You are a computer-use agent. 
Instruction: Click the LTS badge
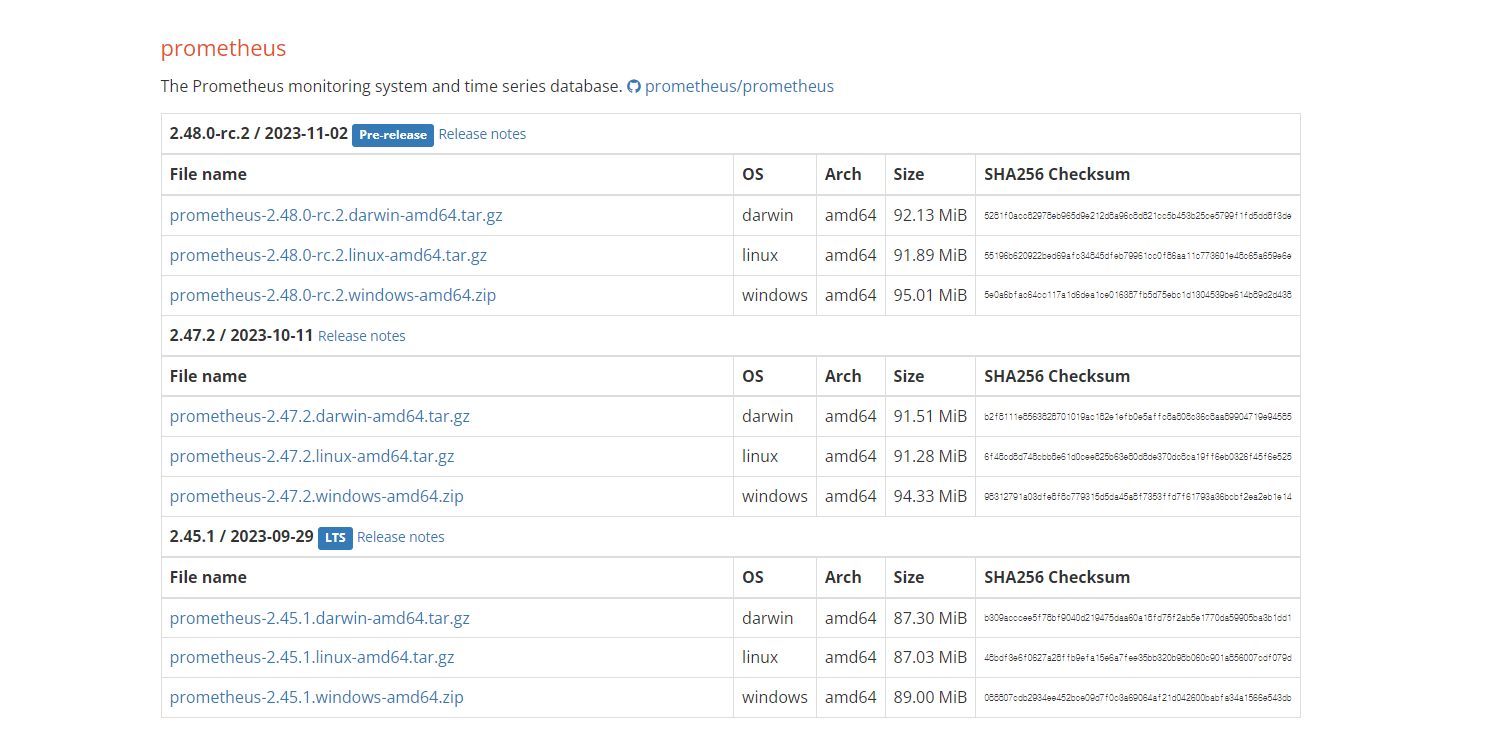[x=335, y=538]
